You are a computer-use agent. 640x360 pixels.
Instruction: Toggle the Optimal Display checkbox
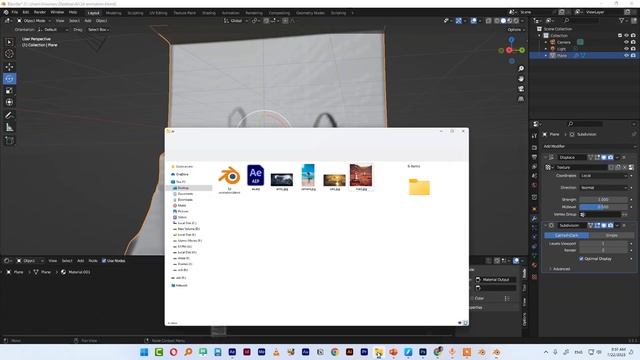click(581, 259)
